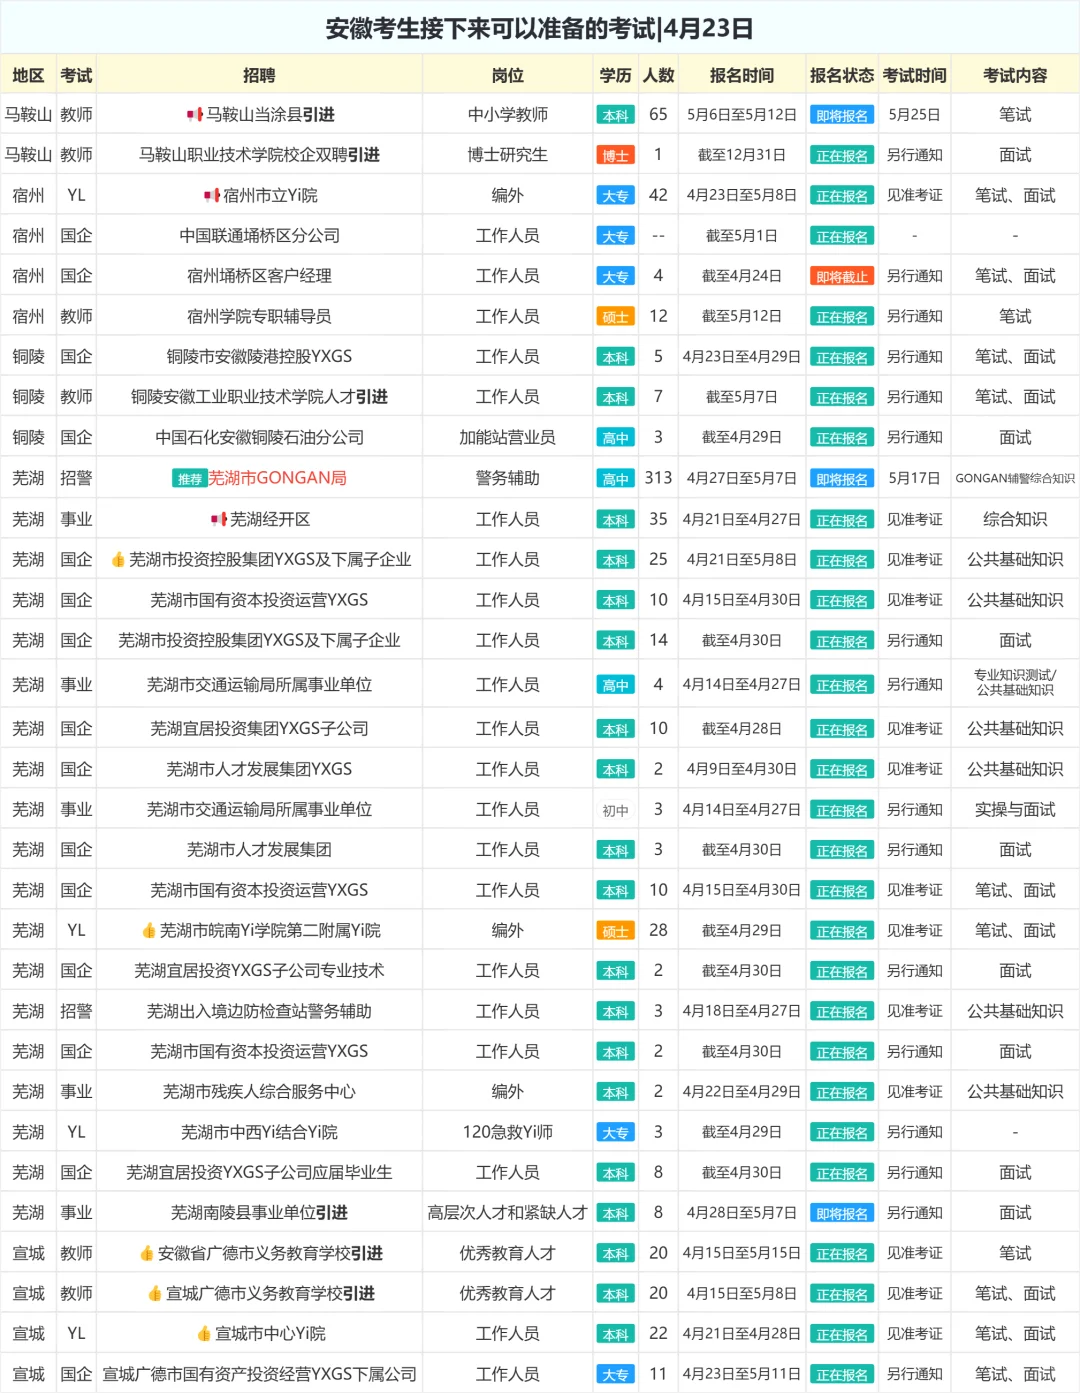1080x1393 pixels.
Task: Click the 初中 tag in the 芜湖市交通运输局 row
Action: [615, 808]
